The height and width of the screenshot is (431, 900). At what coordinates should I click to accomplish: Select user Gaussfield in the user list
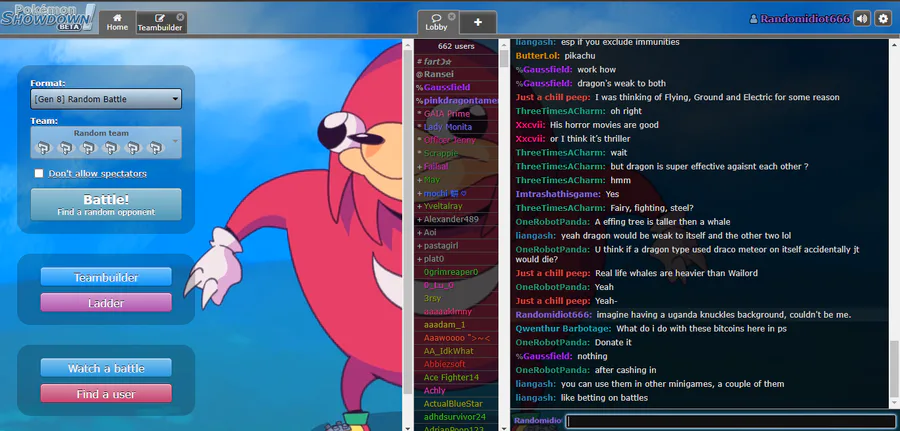(456, 87)
